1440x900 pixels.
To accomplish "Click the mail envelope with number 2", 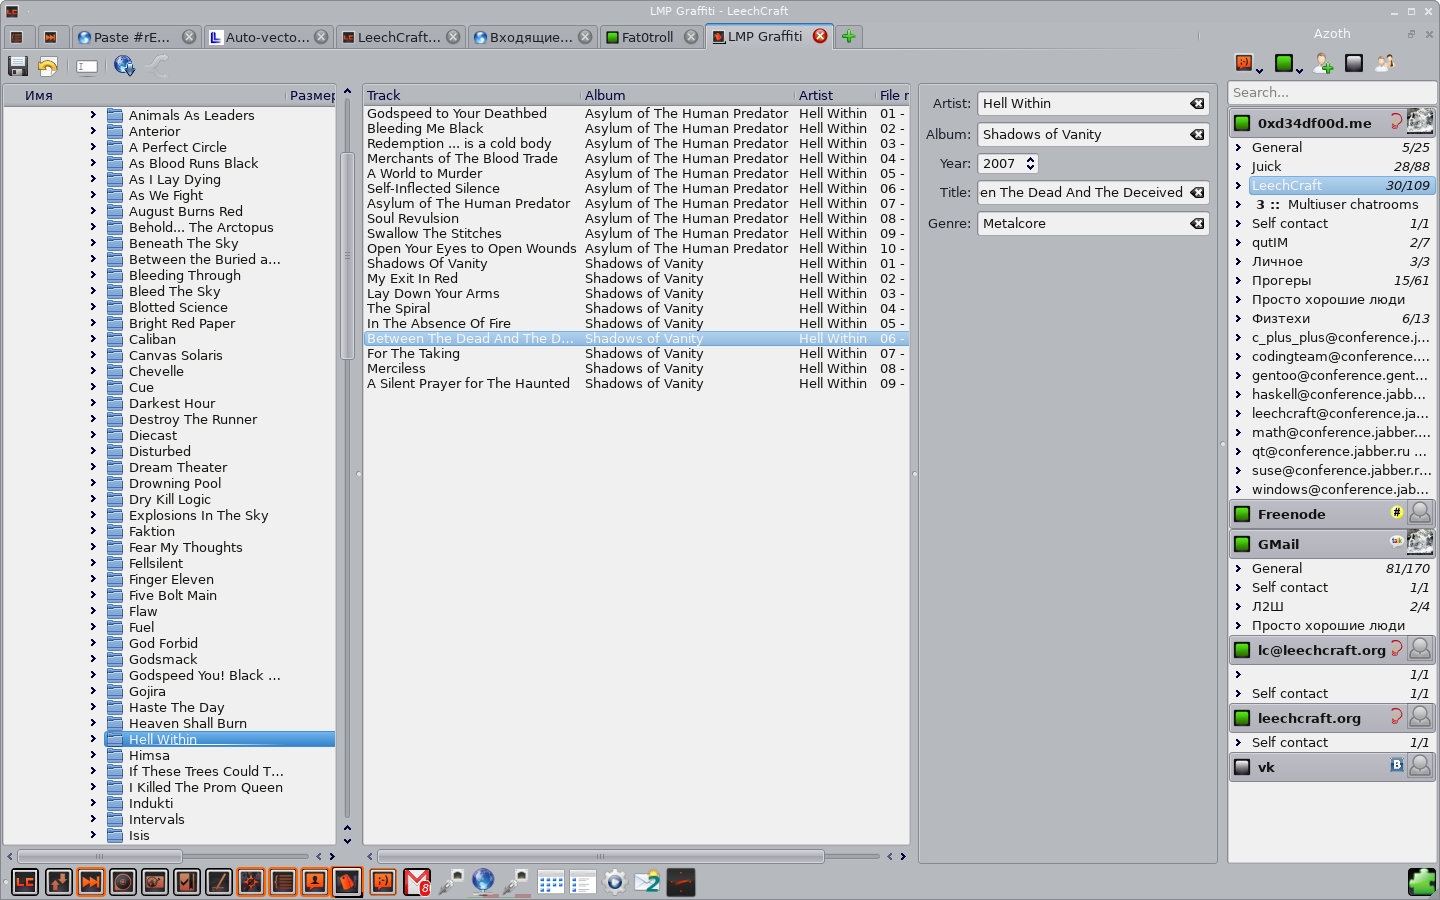I will coord(647,882).
